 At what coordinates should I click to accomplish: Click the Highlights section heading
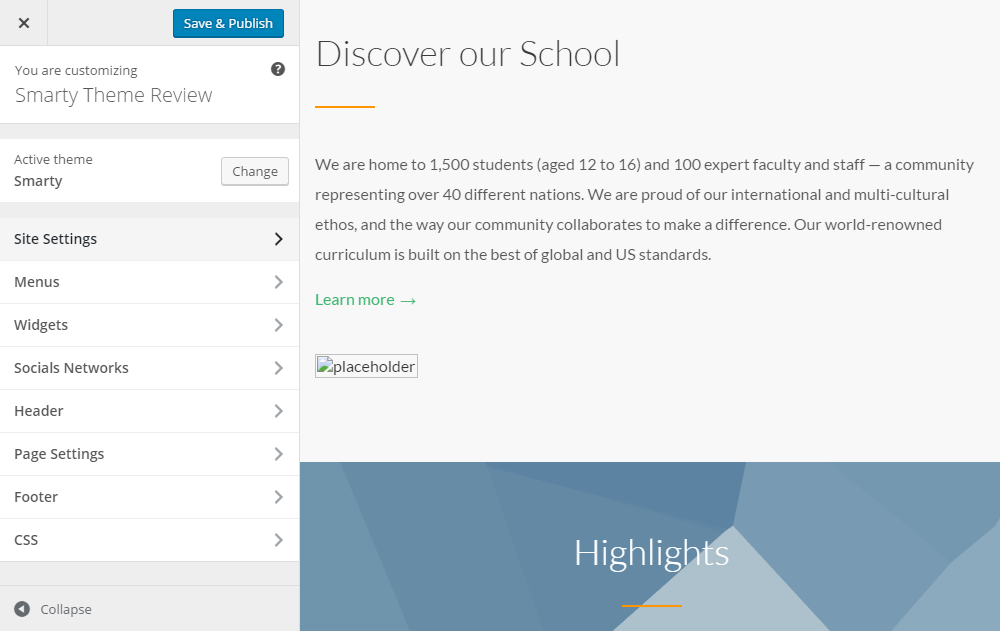[x=651, y=553]
